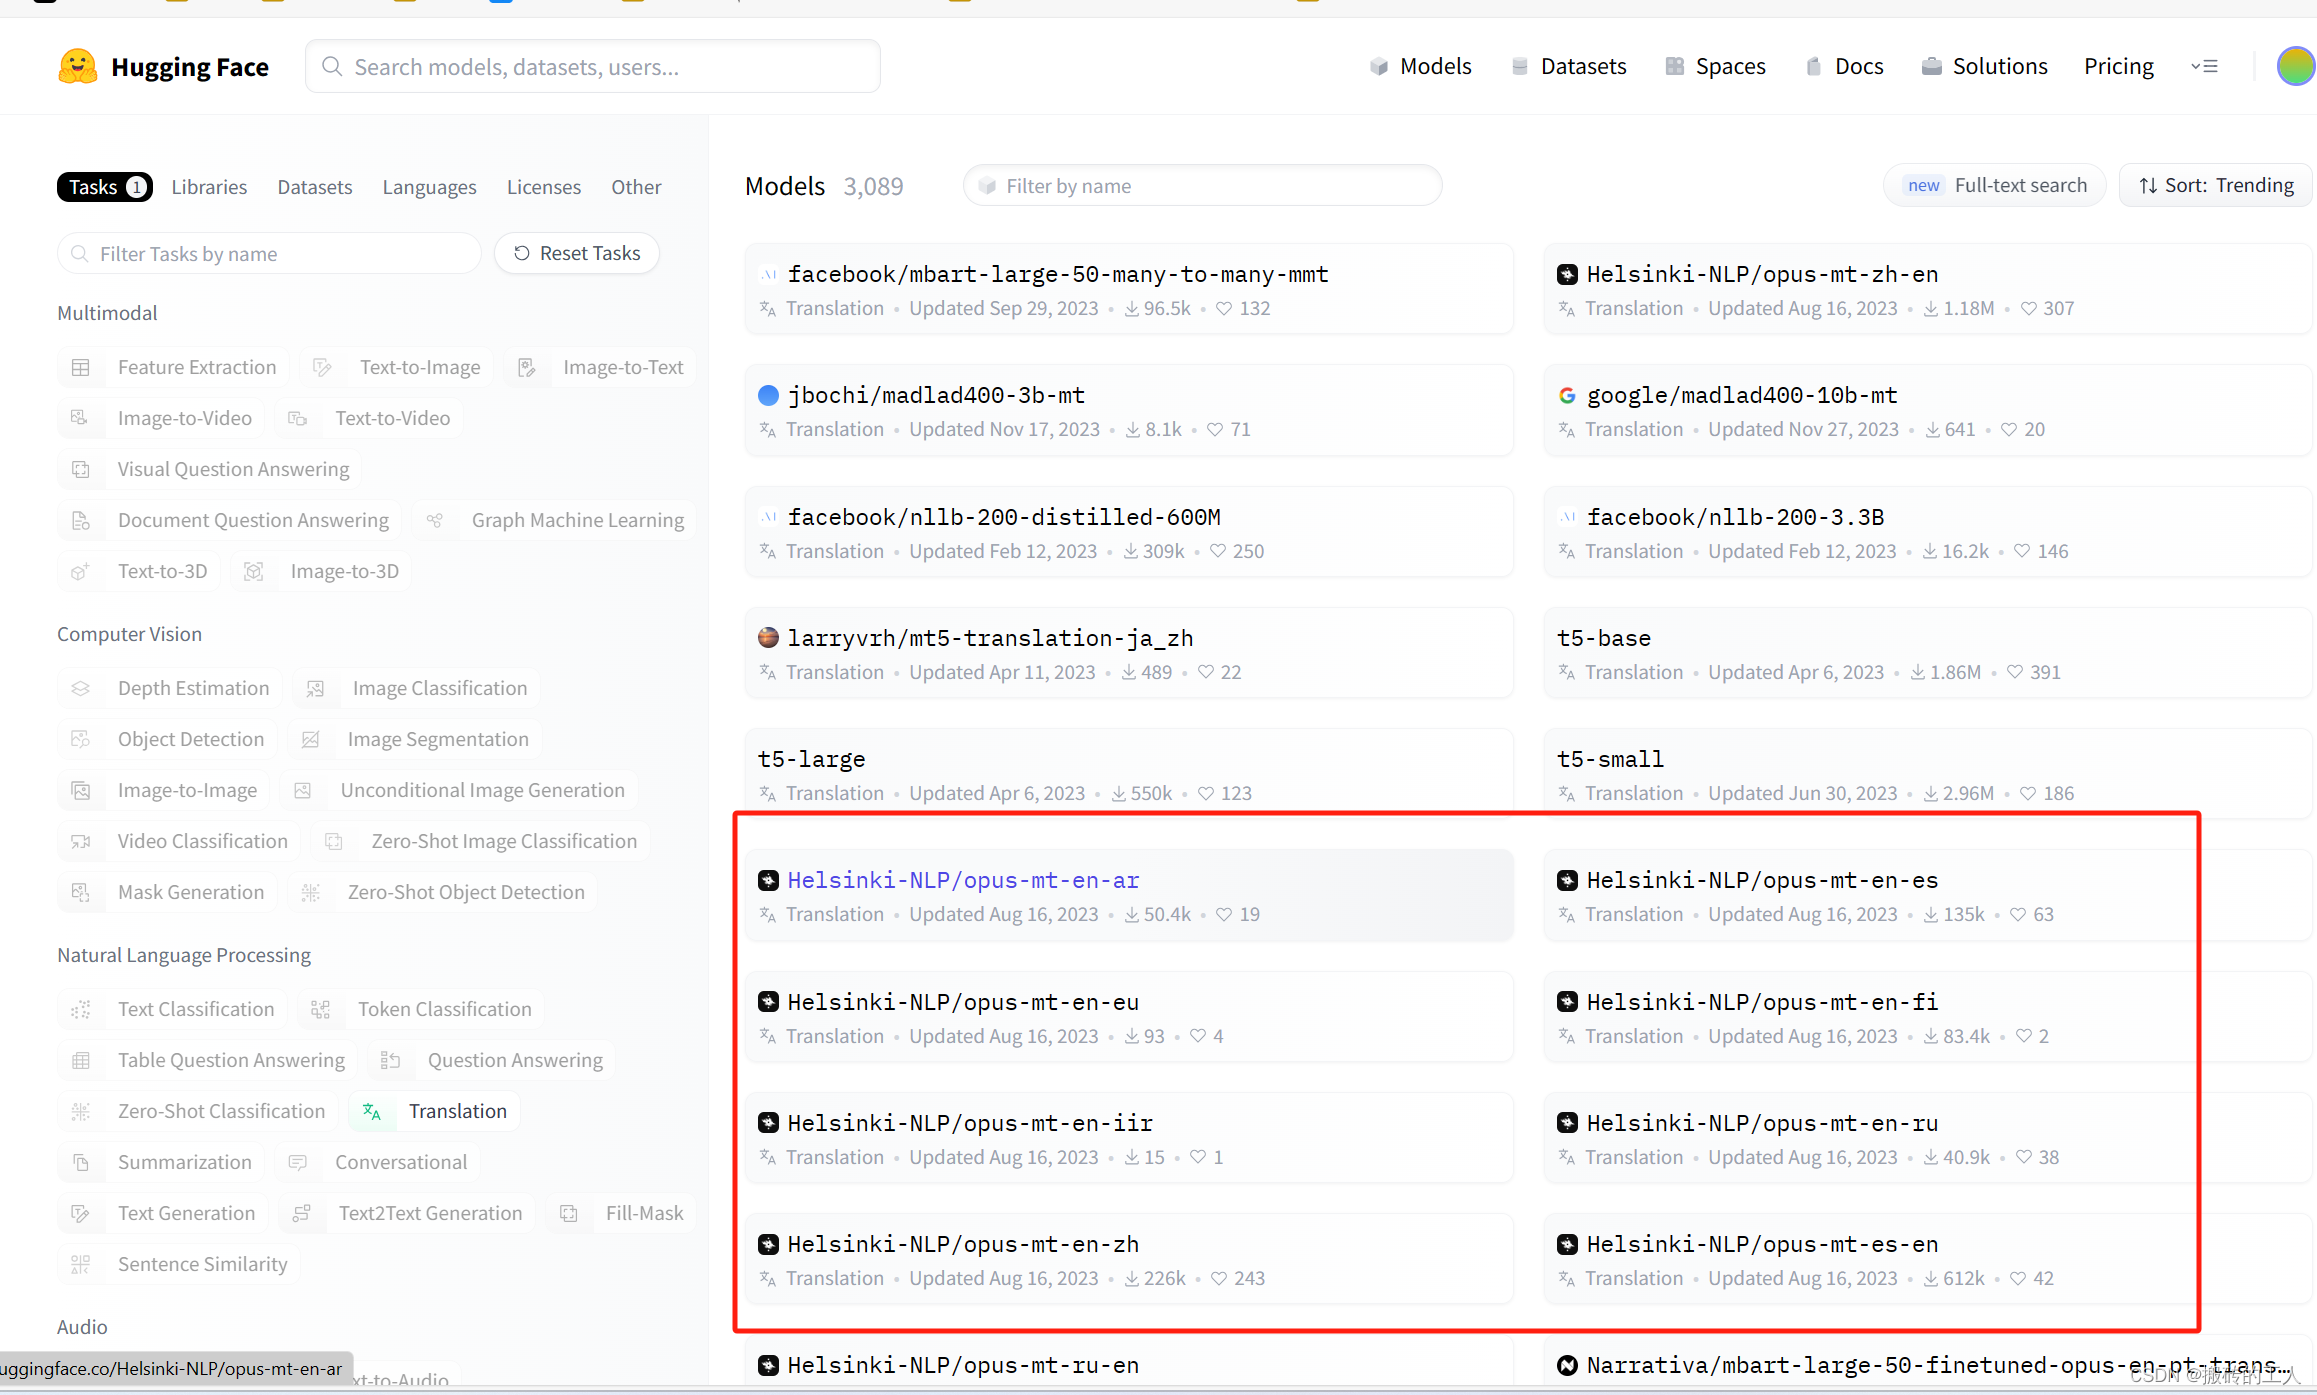Click the Text-to-Image task icon
This screenshot has height=1395, width=2317.
pos(322,368)
